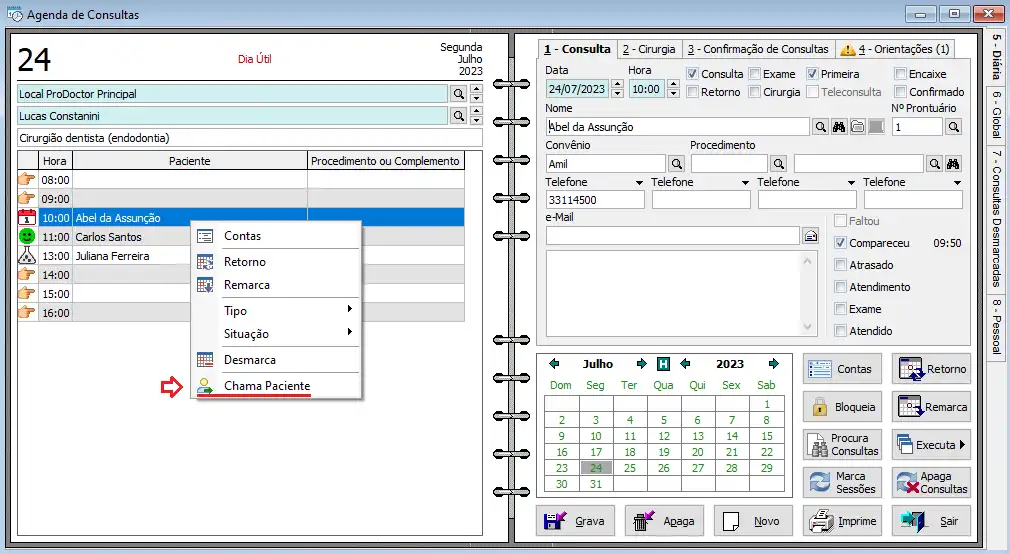Click the search icon beside Convênio Amil
Screen dimensions: 1010x554
click(x=676, y=164)
